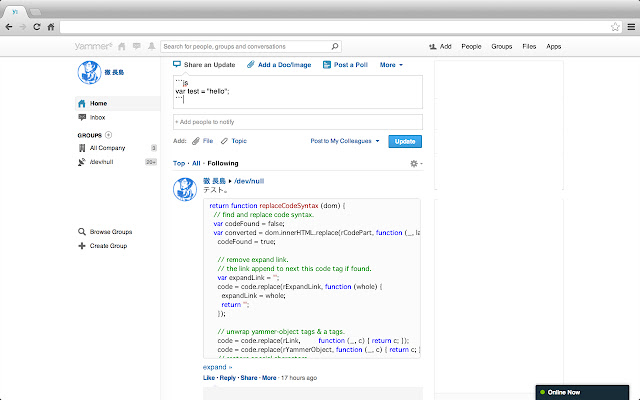Click user name link in sidebar
The width and height of the screenshot is (640, 400).
[x=114, y=72]
